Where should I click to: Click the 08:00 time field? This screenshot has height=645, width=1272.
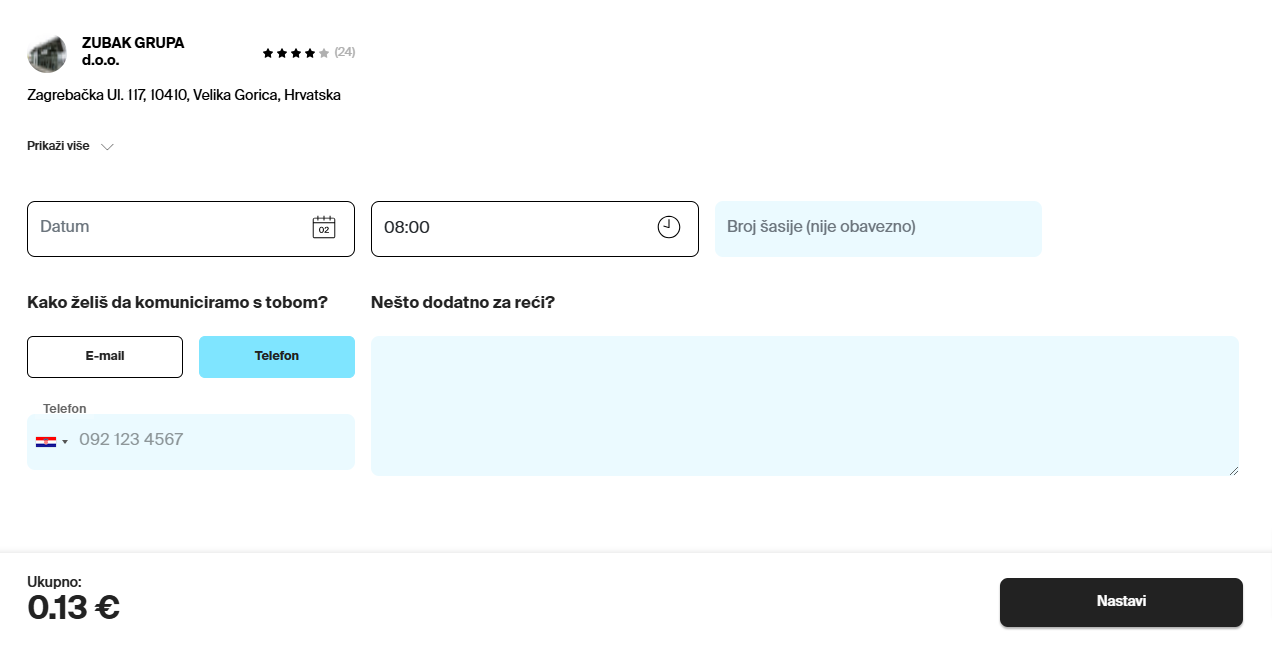535,229
